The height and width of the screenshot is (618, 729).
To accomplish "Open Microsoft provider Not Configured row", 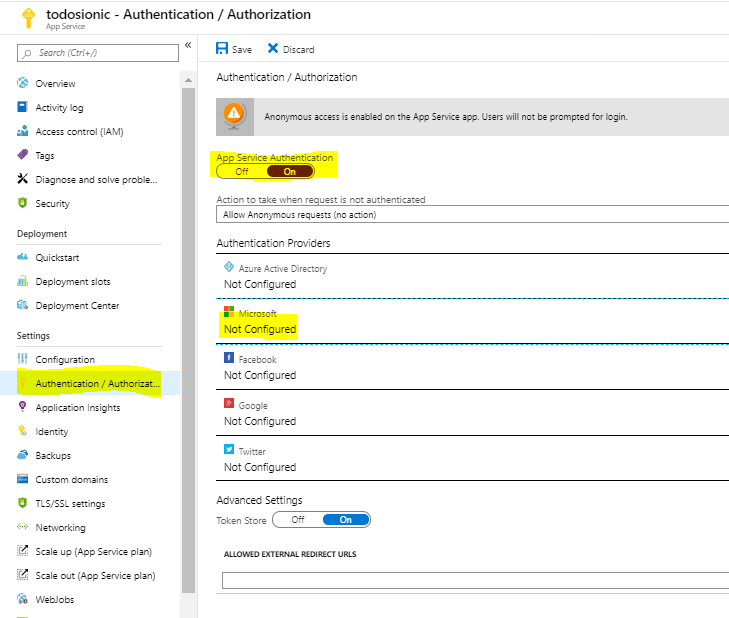I will [472, 321].
